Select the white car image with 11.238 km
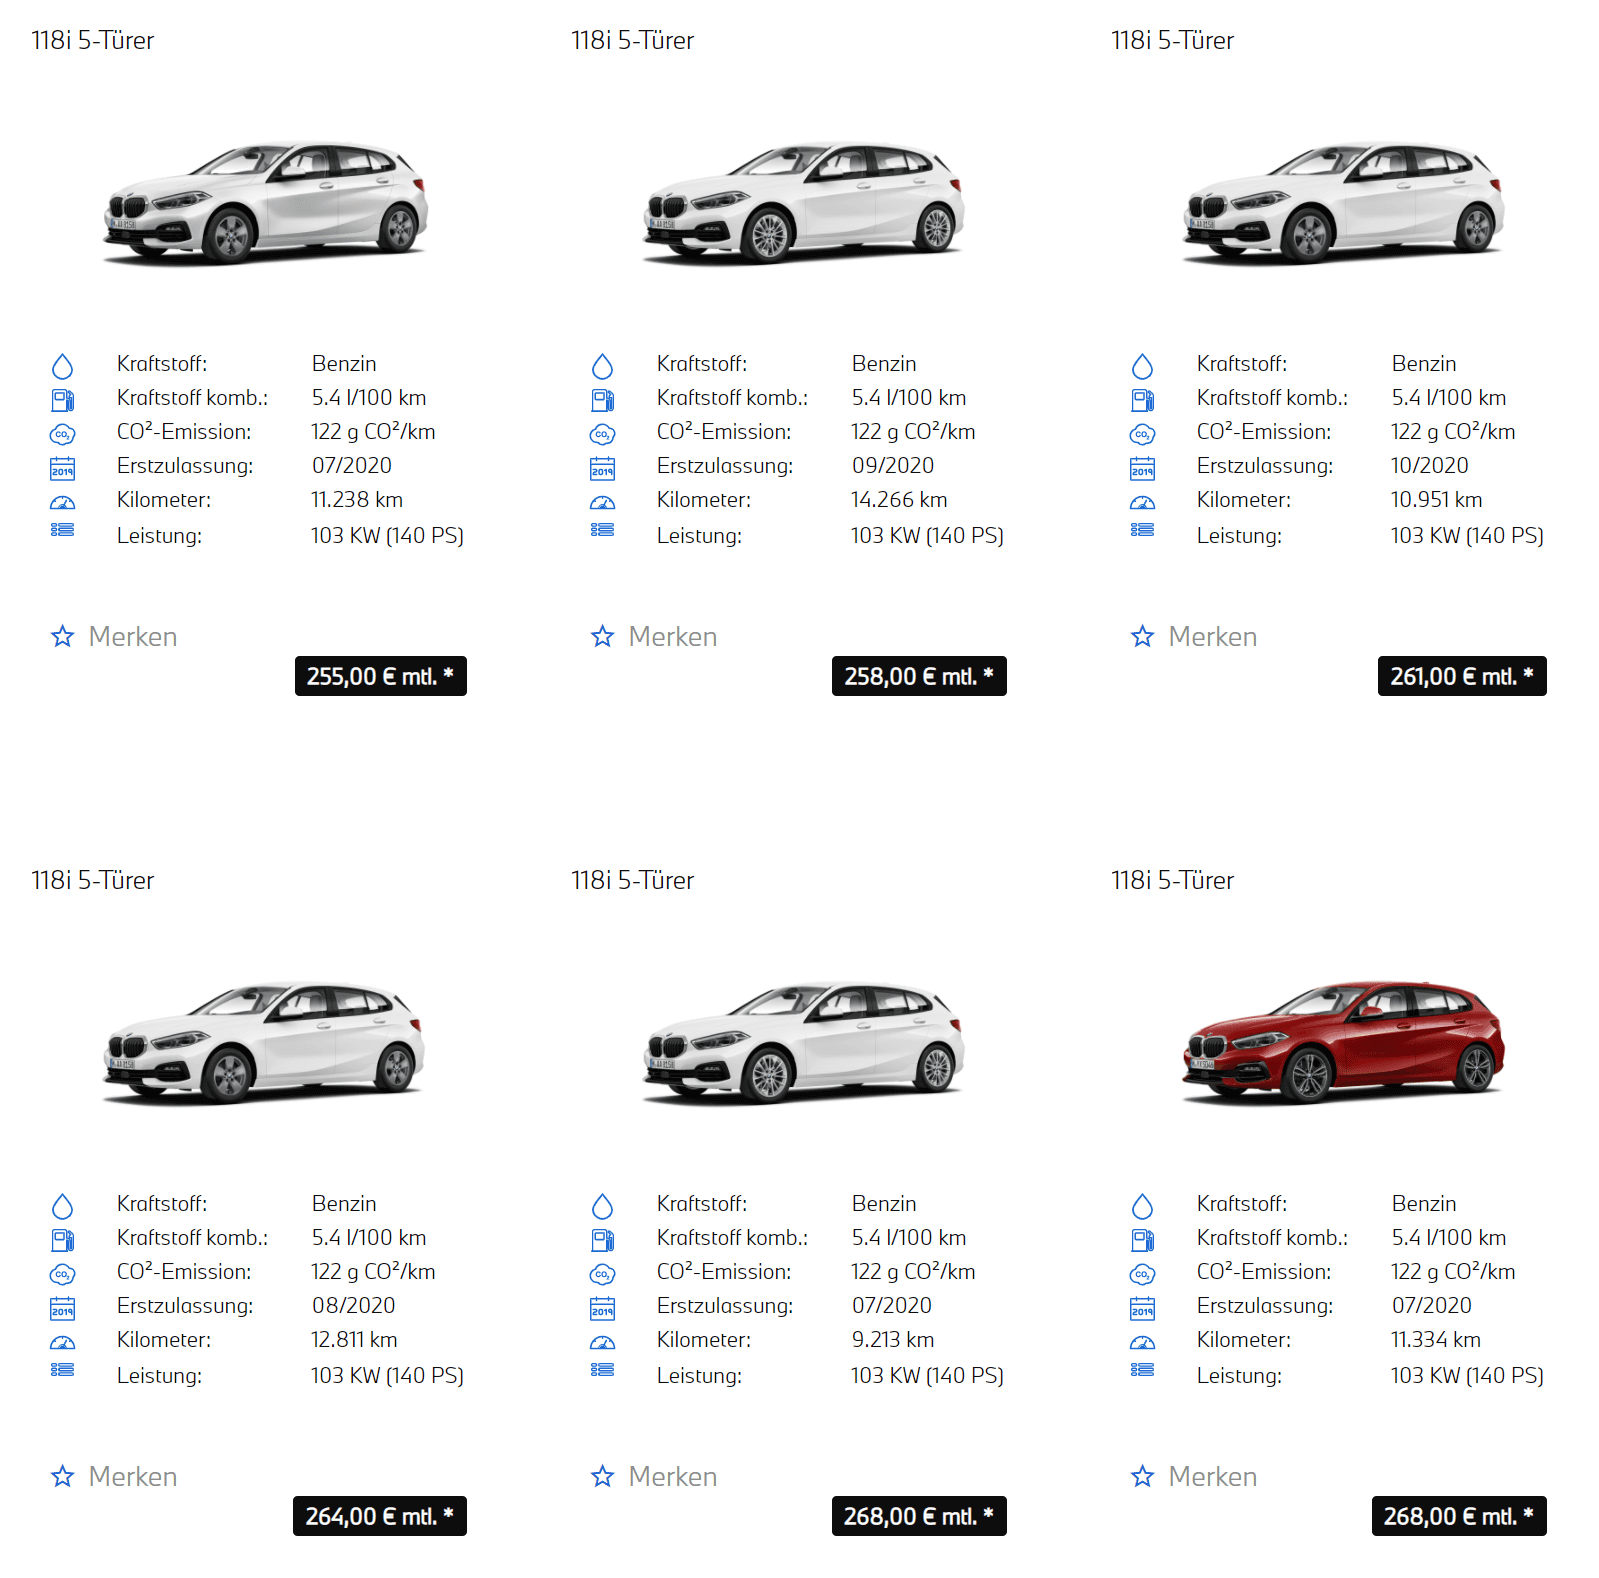The height and width of the screenshot is (1578, 1599). pyautogui.click(x=265, y=203)
